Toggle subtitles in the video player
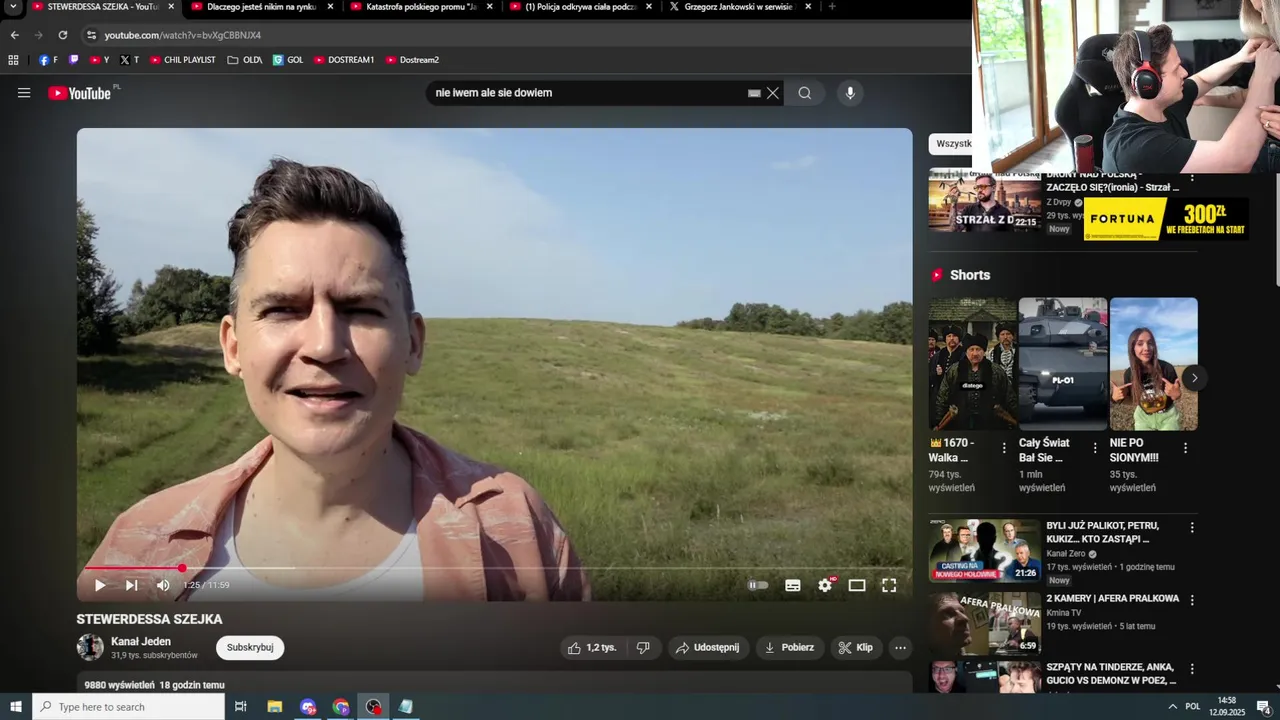The width and height of the screenshot is (1280, 720). [793, 585]
